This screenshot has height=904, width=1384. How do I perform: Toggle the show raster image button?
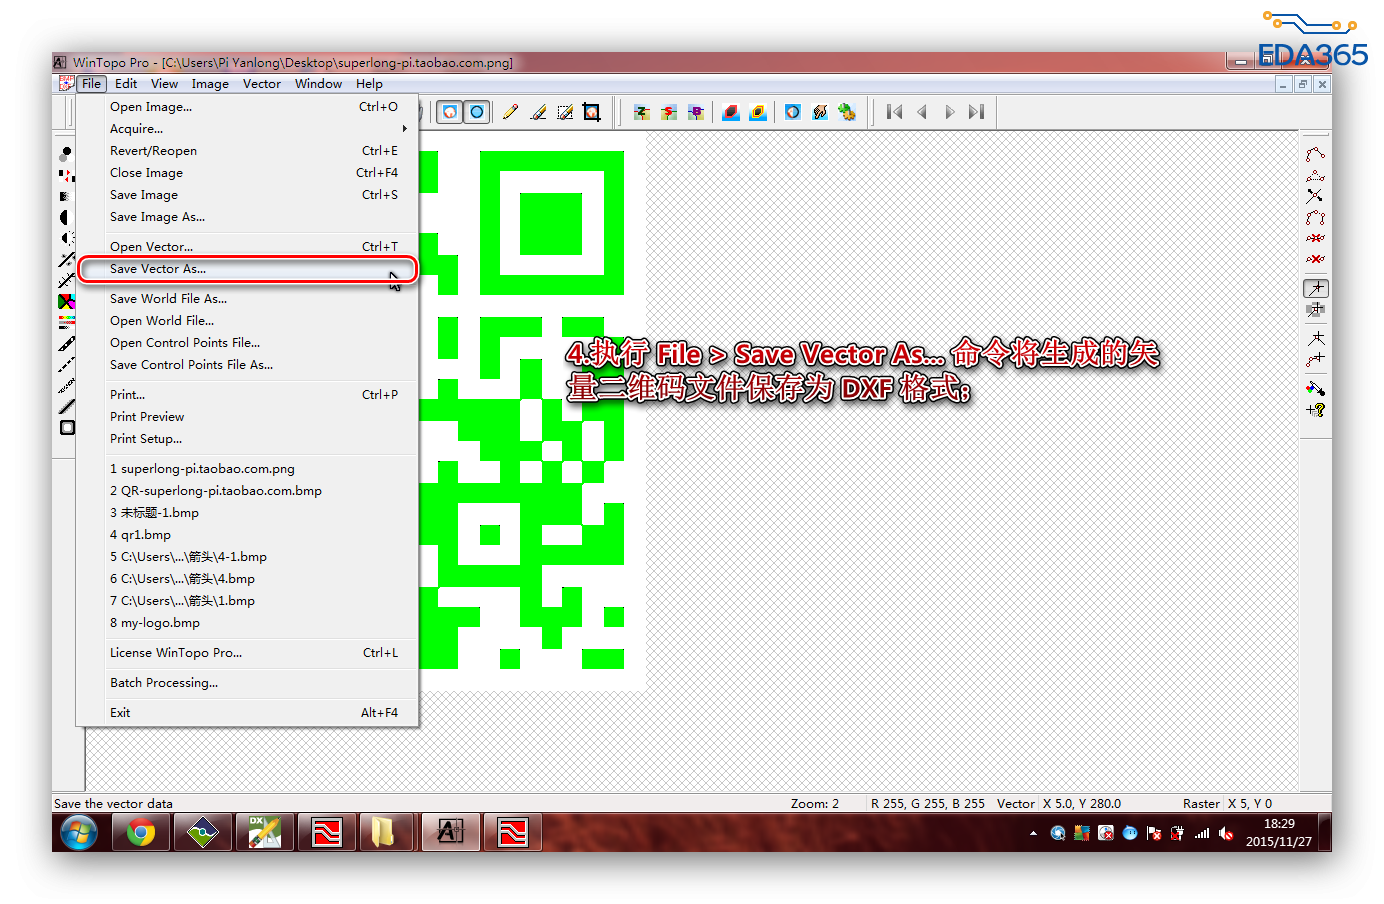(x=450, y=112)
